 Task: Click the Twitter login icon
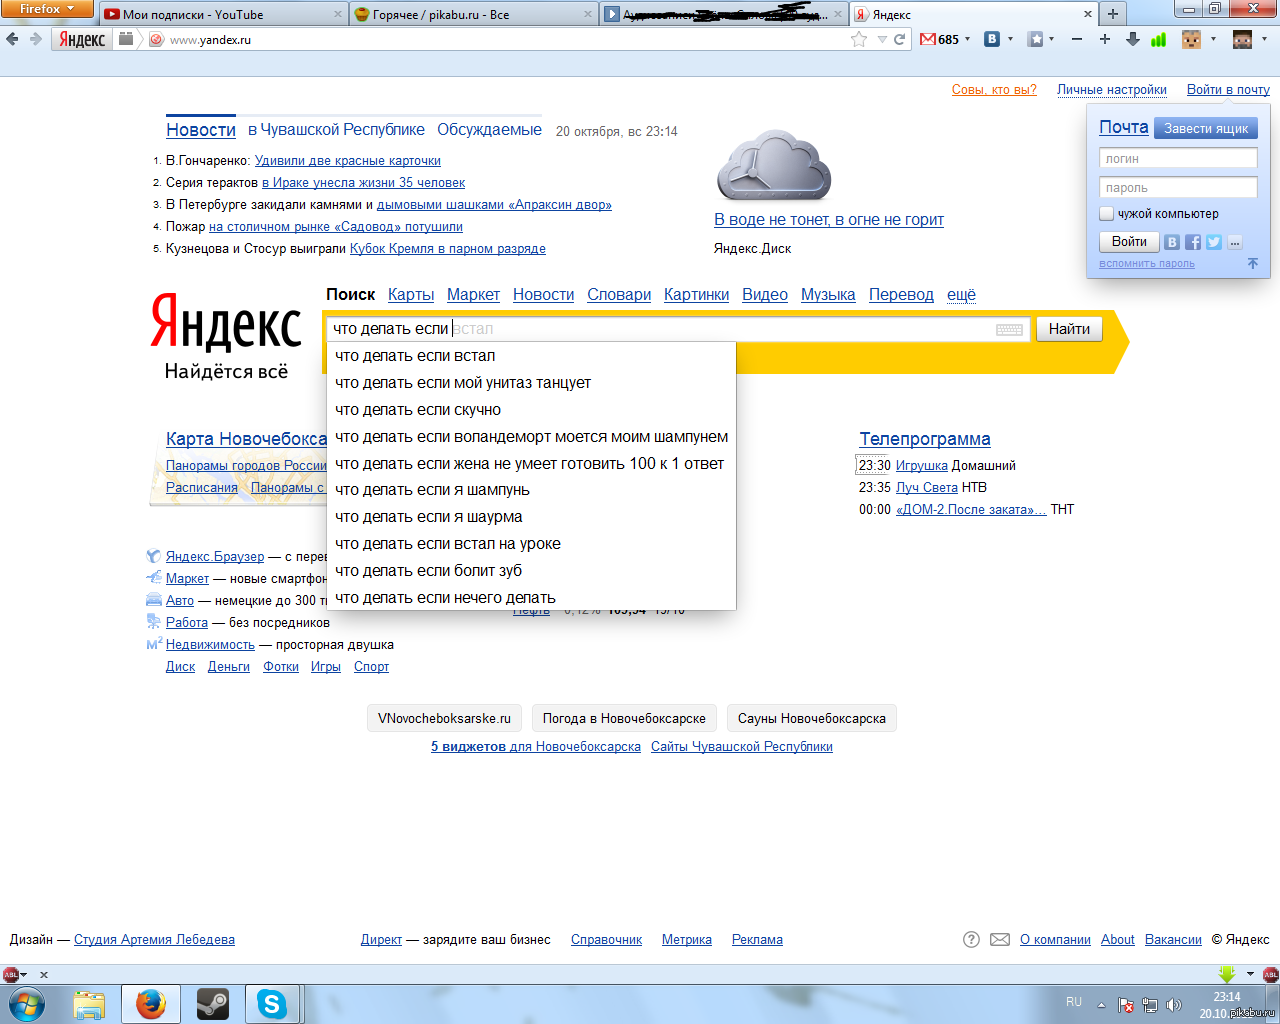pos(1213,242)
